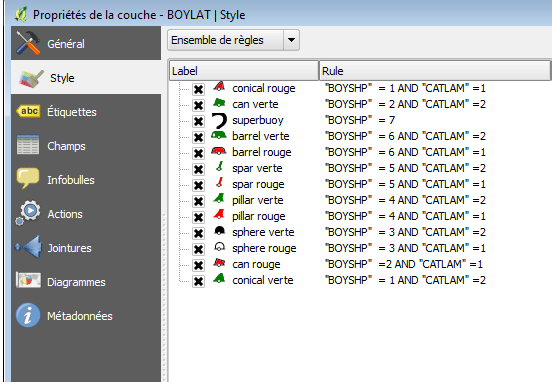The height and width of the screenshot is (382, 552).
Task: Click the barrel verte buoy symbol
Action: (x=219, y=135)
